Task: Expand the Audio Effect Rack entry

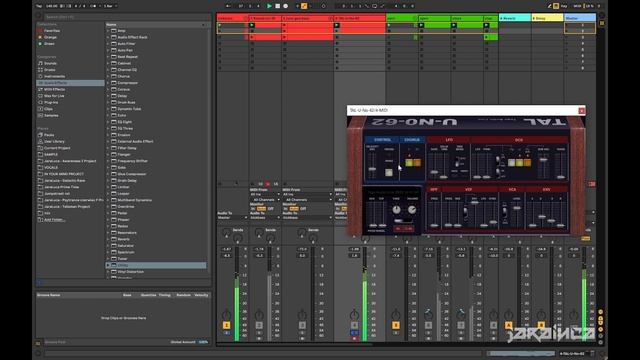Action: 108,37
